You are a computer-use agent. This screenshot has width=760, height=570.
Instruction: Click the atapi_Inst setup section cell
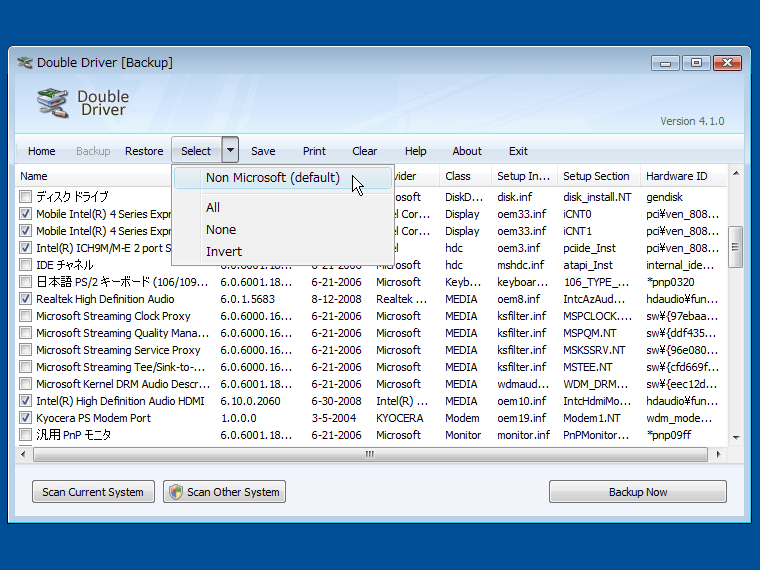coord(587,265)
